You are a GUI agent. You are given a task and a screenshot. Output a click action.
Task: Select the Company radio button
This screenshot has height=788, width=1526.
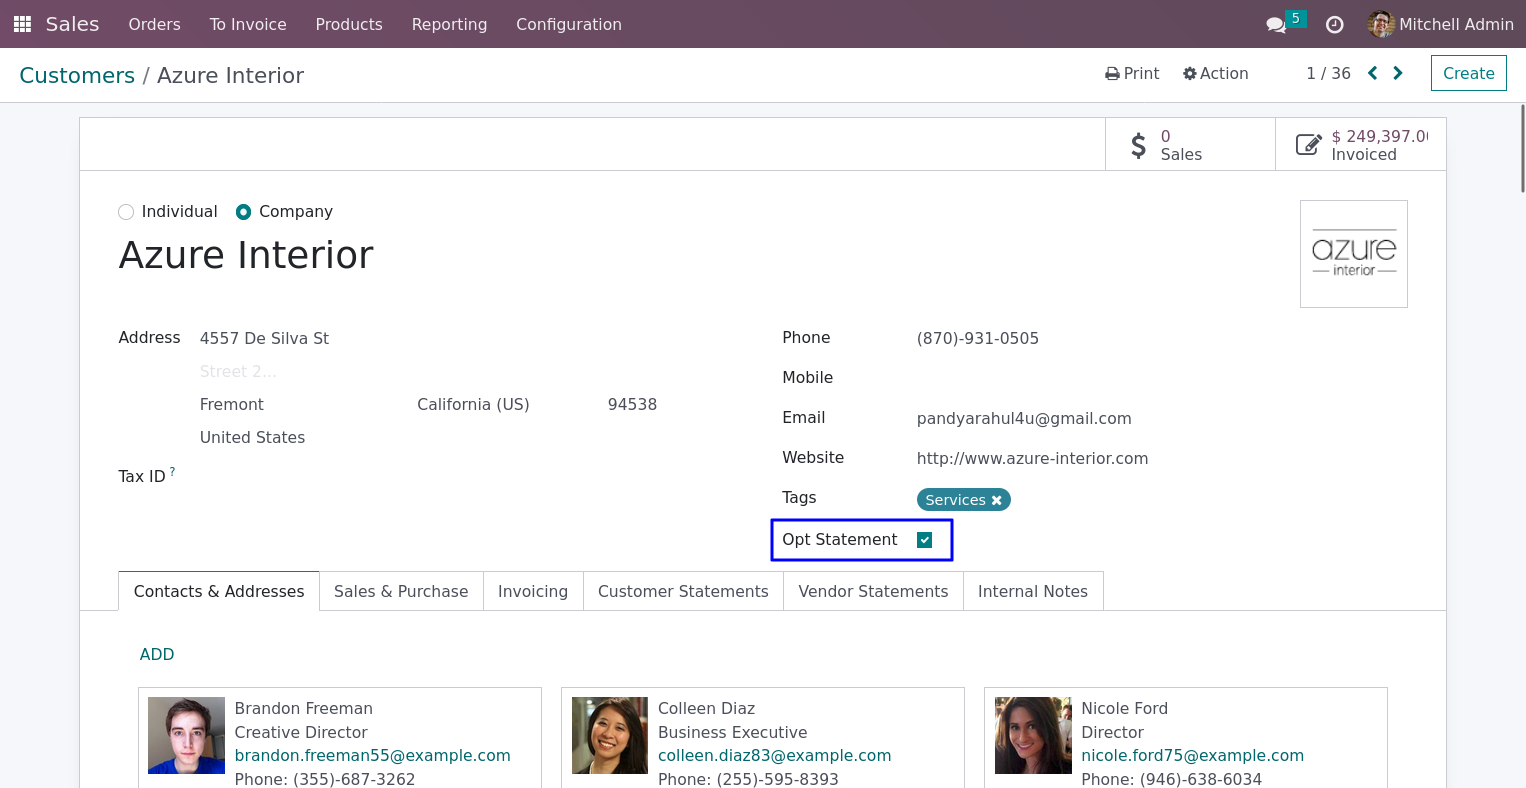(x=243, y=212)
